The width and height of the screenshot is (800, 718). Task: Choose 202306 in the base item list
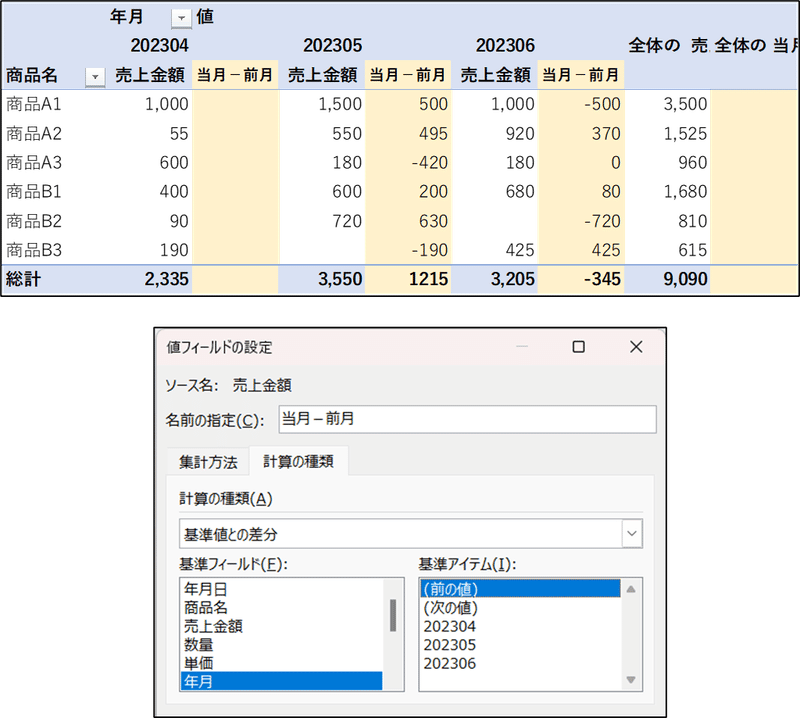pyautogui.click(x=520, y=663)
